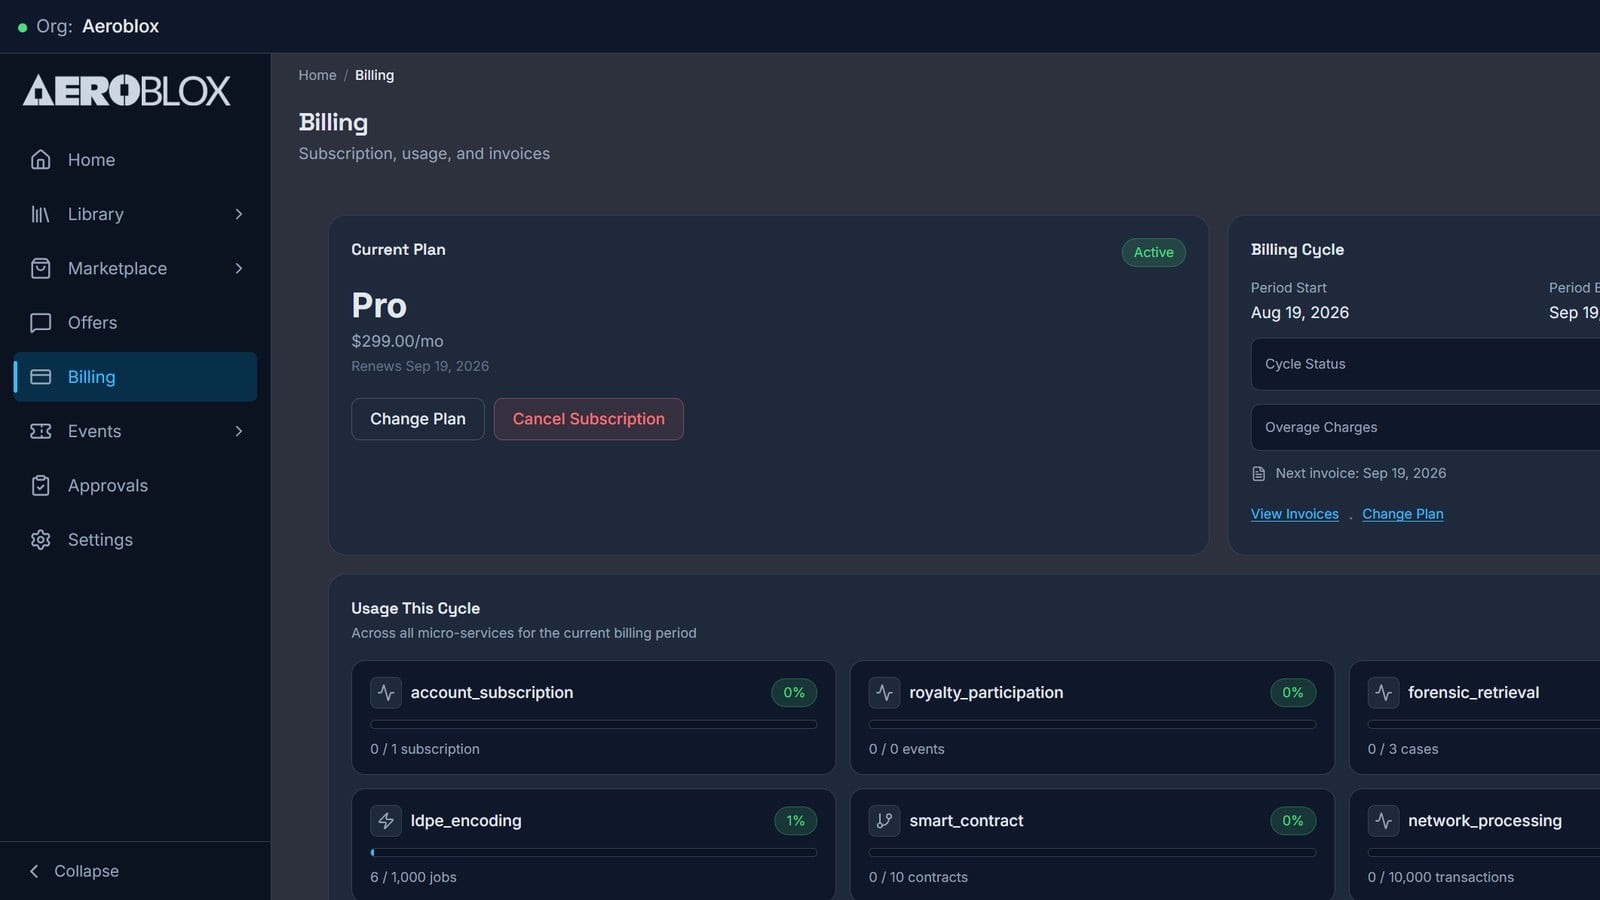Click the '0 / 1 subscription' text
The image size is (1600, 900).
click(425, 749)
